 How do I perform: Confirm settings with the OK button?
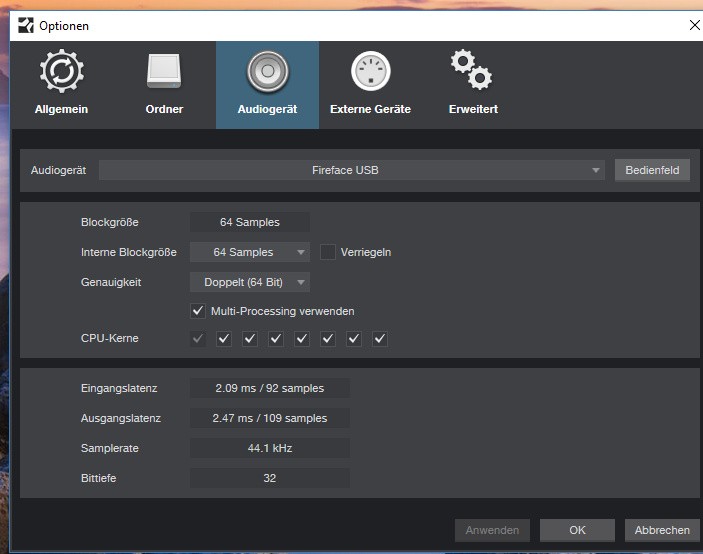577,530
